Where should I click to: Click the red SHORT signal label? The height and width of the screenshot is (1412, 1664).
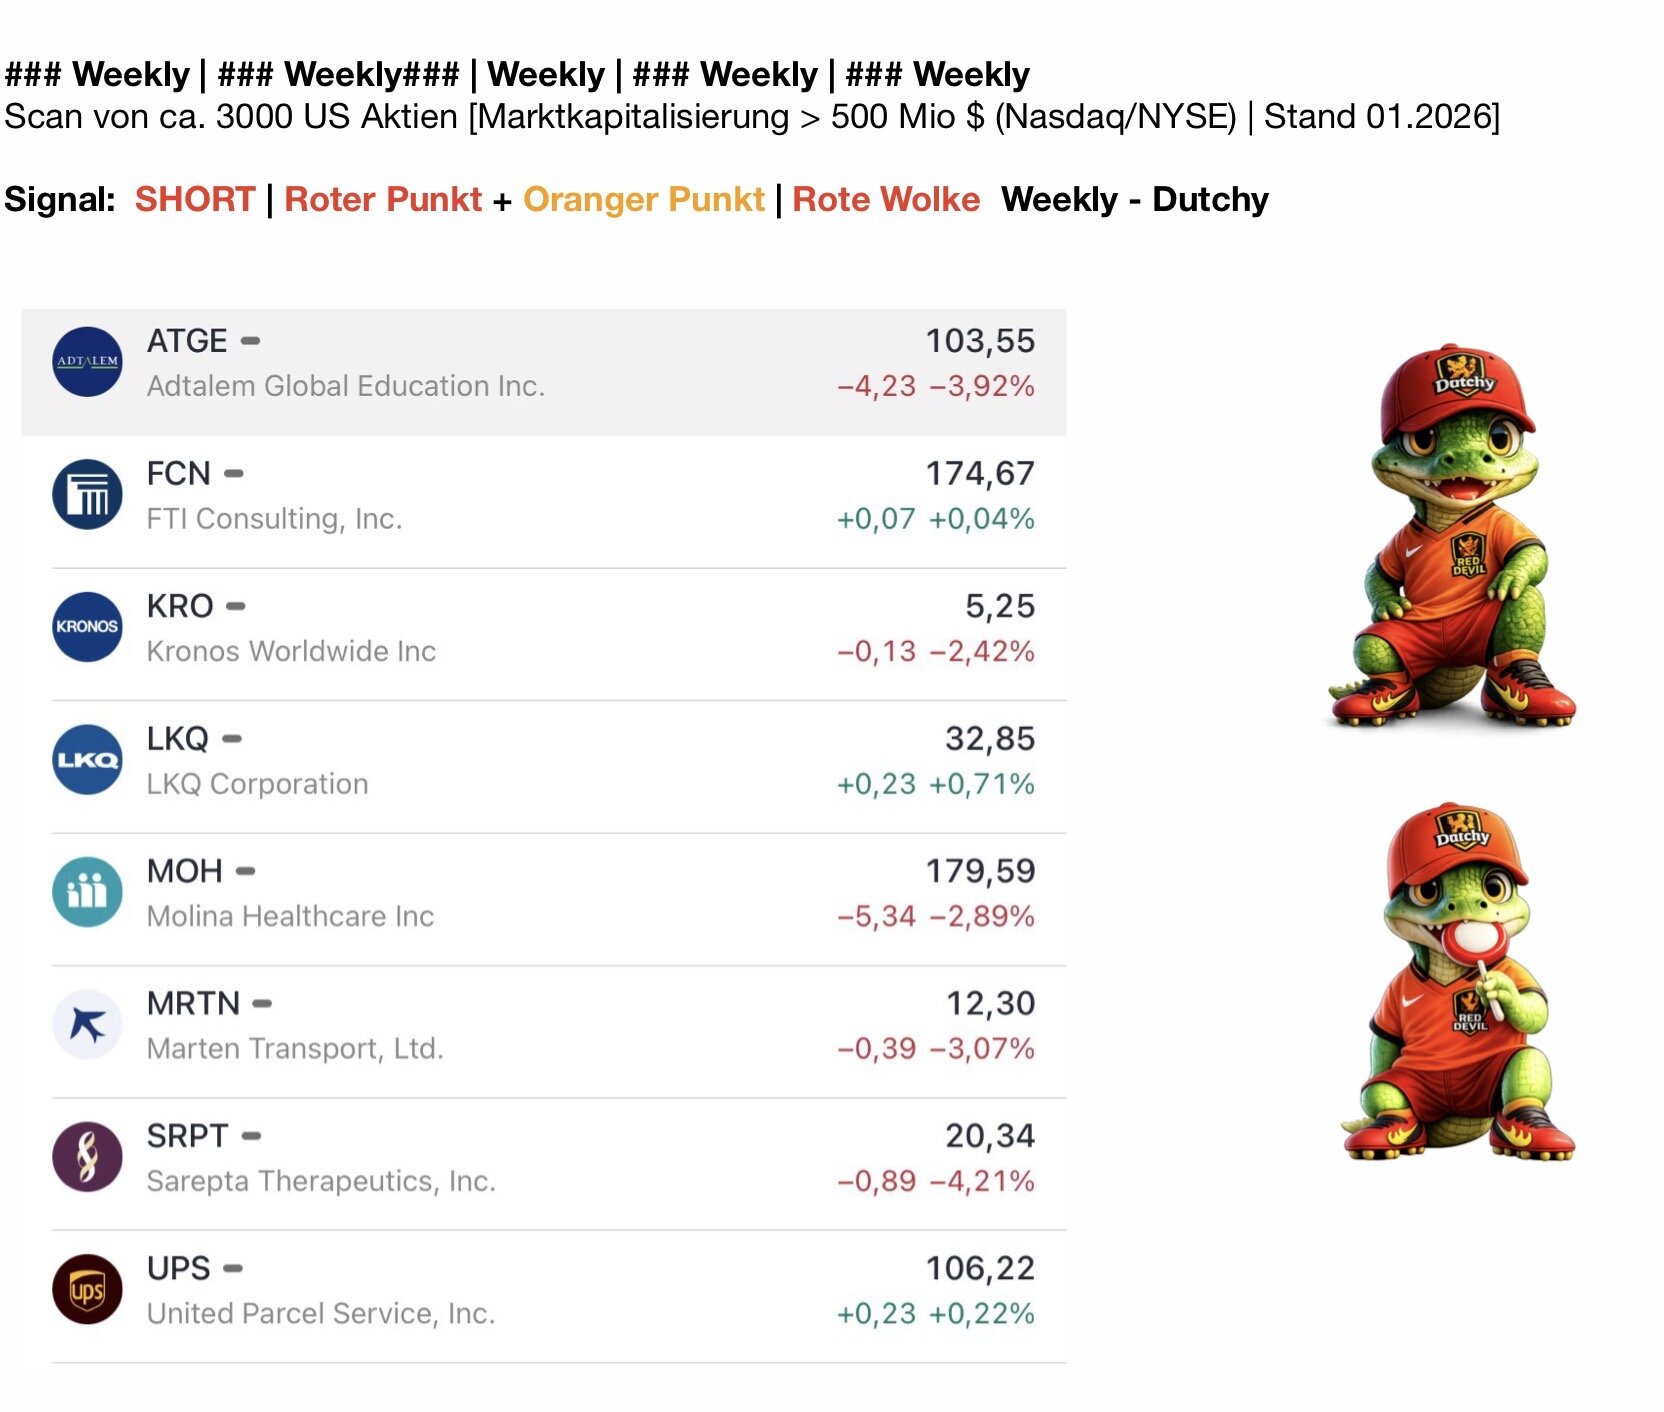click(x=195, y=199)
